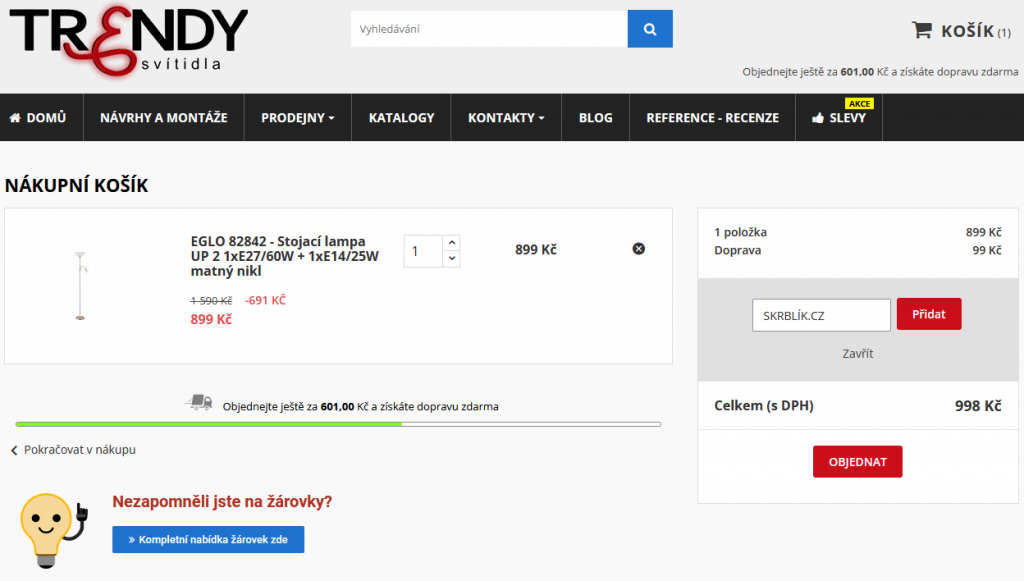Click the yellow AKCE badge
The image size is (1024, 581).
tap(859, 103)
